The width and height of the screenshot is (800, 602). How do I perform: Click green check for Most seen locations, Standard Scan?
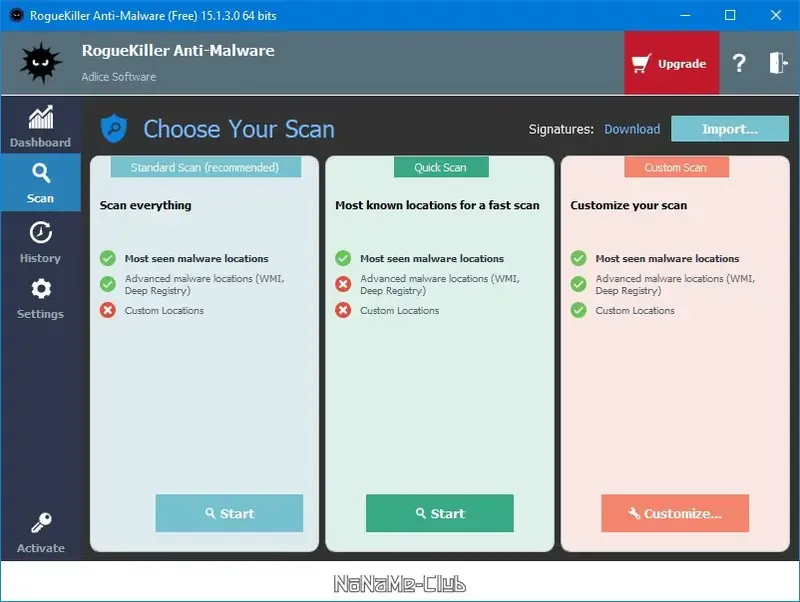[x=108, y=258]
